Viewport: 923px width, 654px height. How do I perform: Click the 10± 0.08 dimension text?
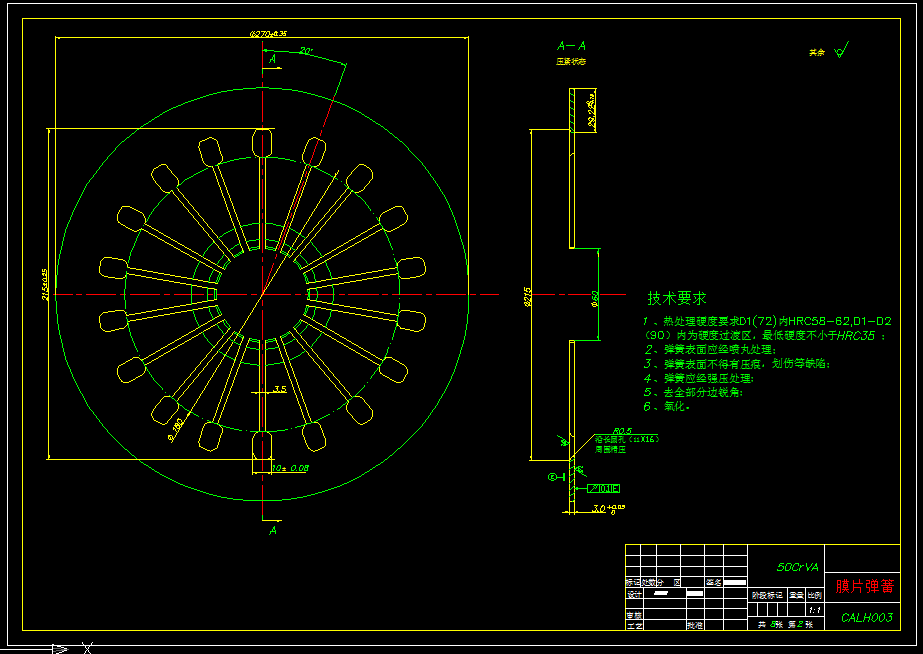291,469
